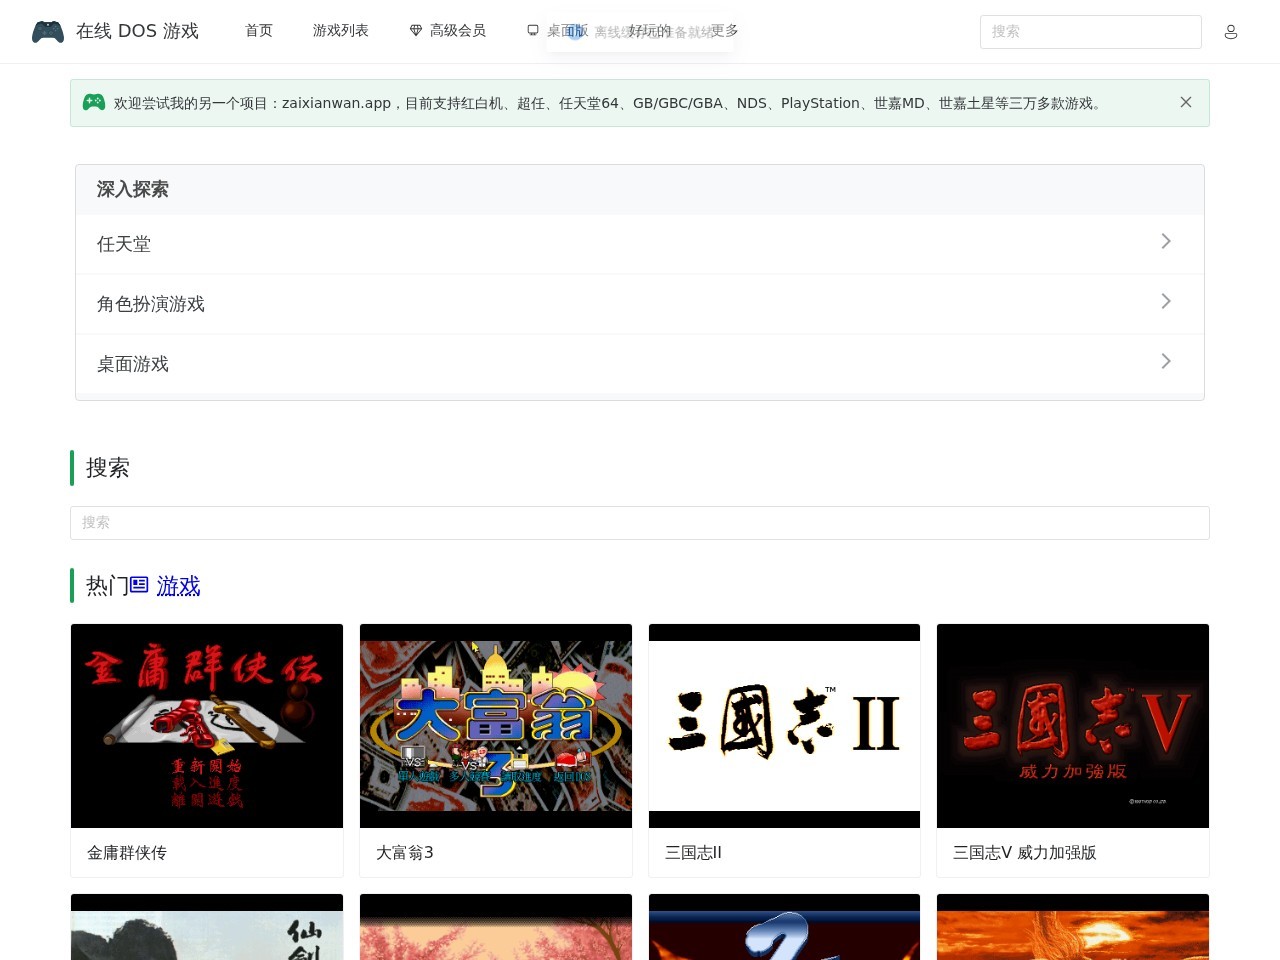The width and height of the screenshot is (1280, 960).
Task: Click the 游戏 link in the 热门 heading
Action: (178, 586)
